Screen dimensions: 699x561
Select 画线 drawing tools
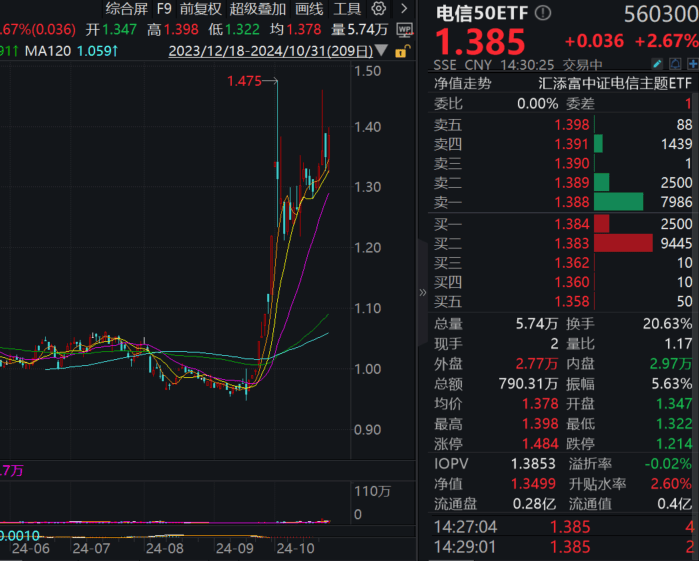(x=309, y=8)
